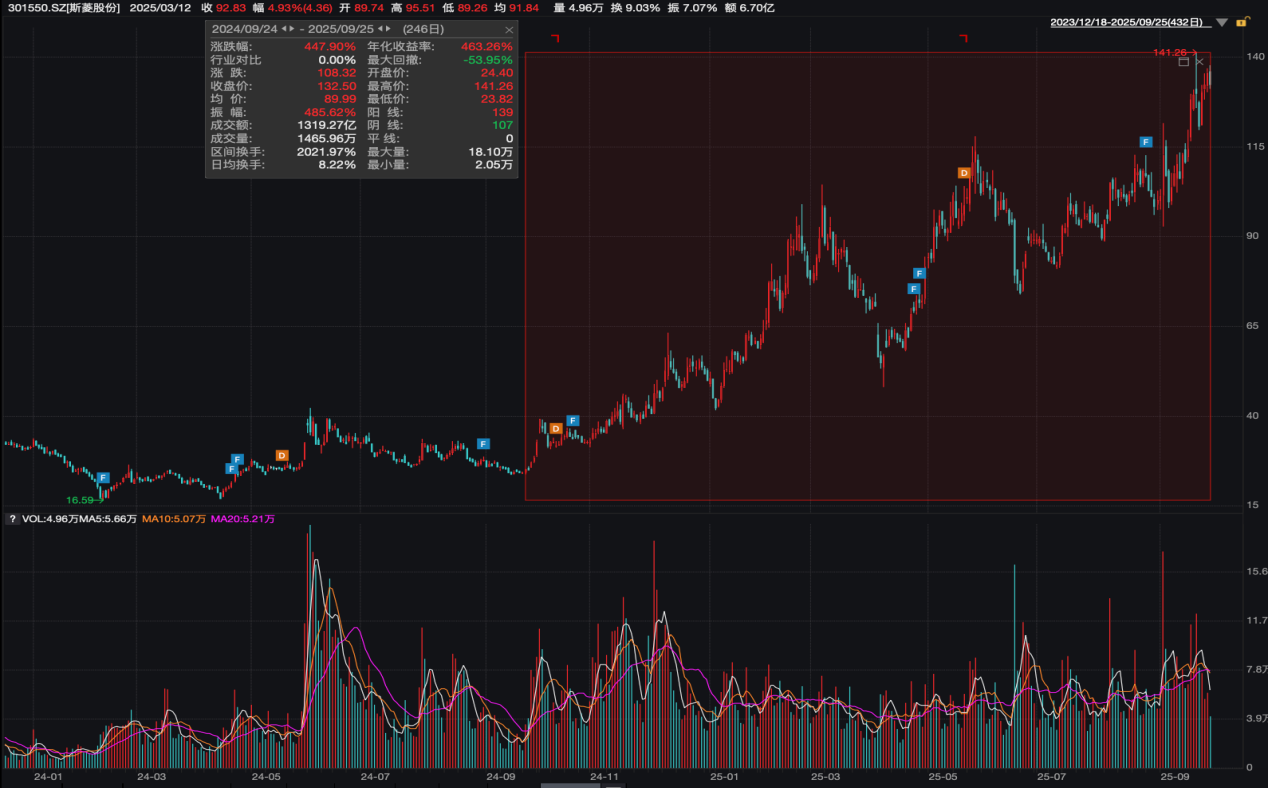Click the MA10 volume indicator label
The height and width of the screenshot is (788, 1268).
174,519
